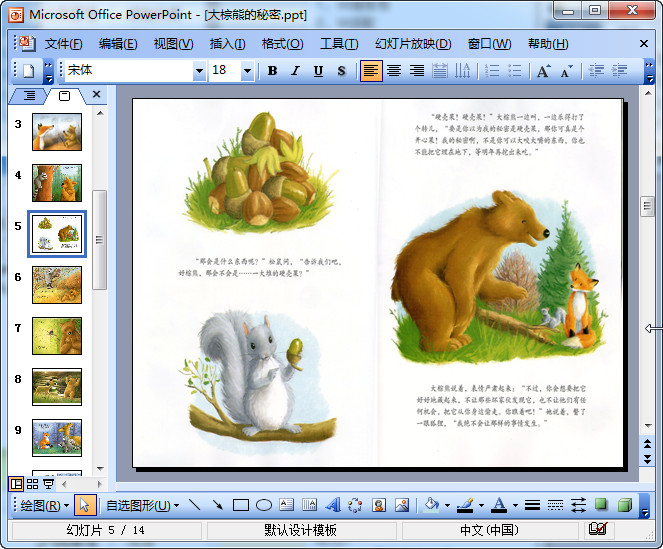Select slide 7 thumbnail

click(x=57, y=336)
